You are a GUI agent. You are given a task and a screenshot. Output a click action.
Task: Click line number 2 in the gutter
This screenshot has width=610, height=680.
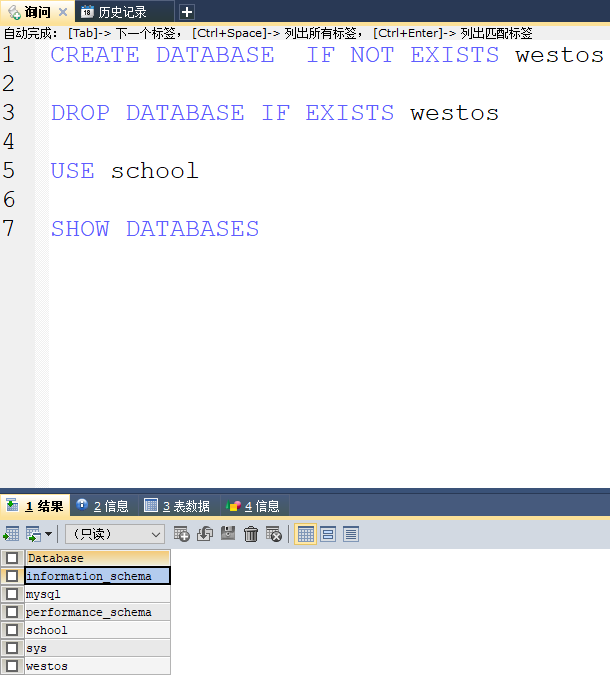click(8, 83)
